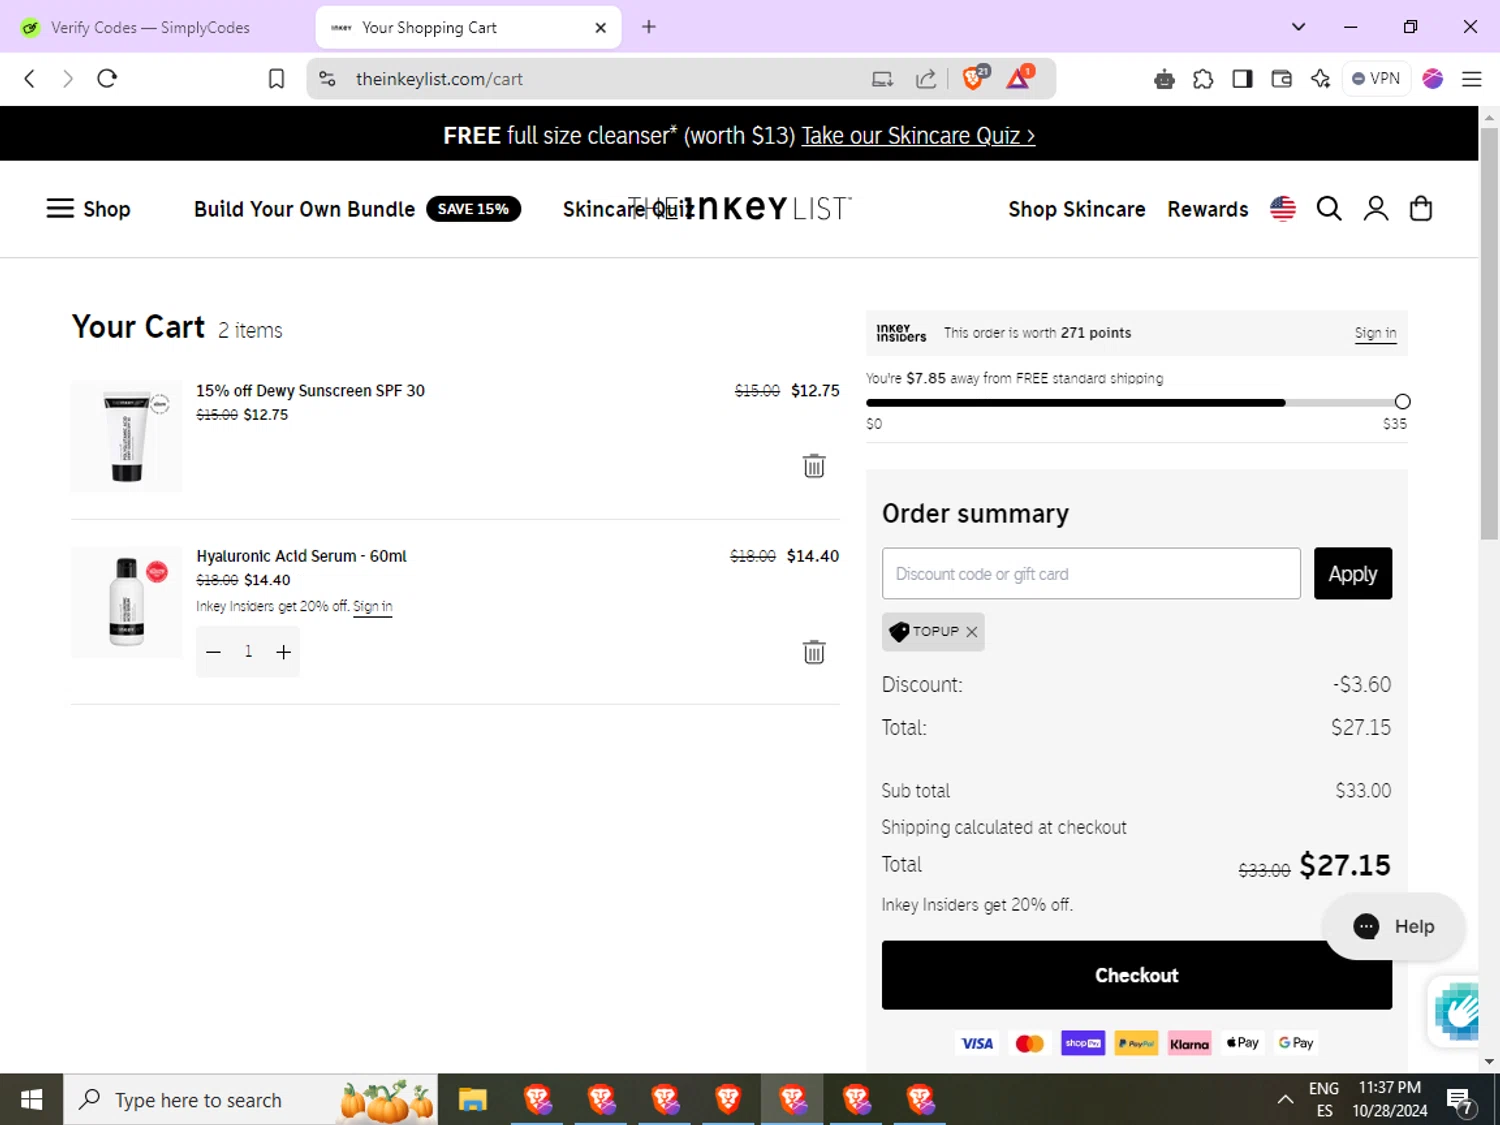
Task: Click the Hyaluronic Acid Serum thumbnail
Action: click(126, 602)
